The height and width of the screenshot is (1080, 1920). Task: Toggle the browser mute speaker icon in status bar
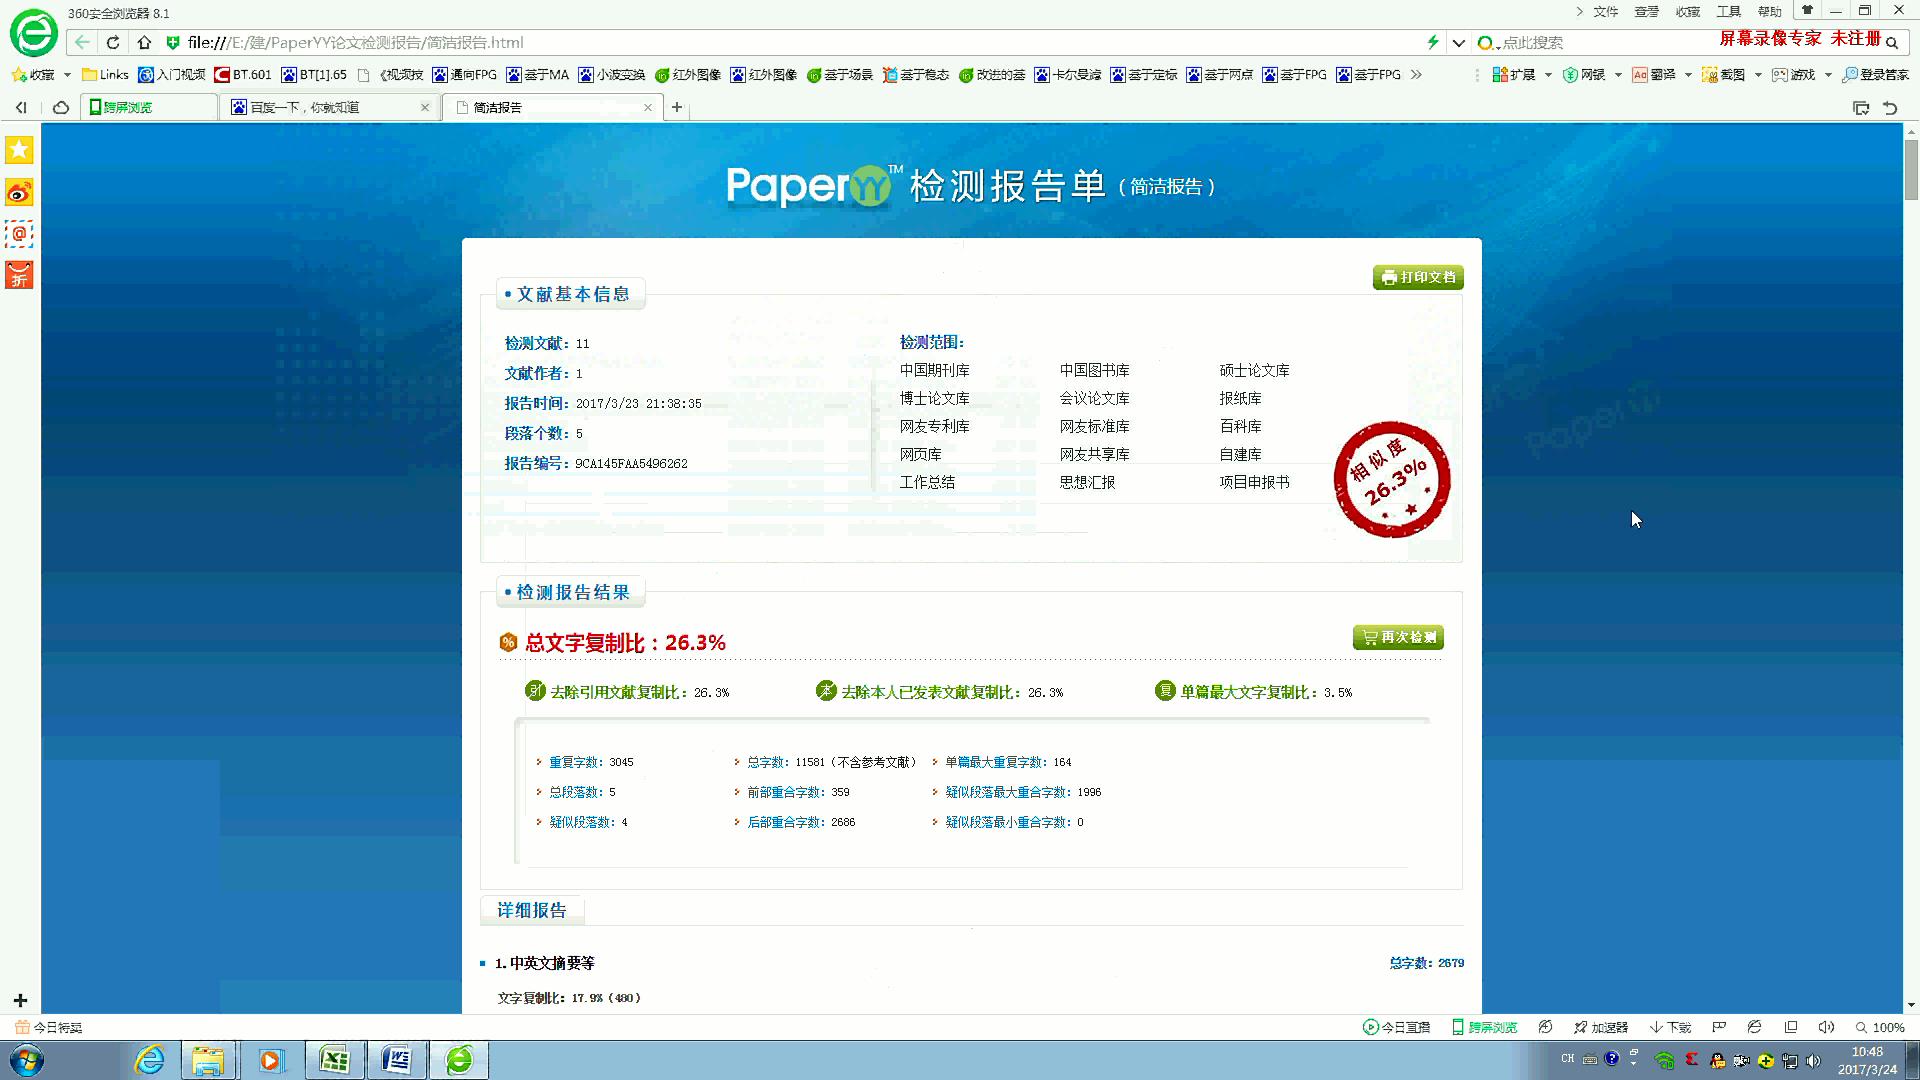[1826, 1027]
